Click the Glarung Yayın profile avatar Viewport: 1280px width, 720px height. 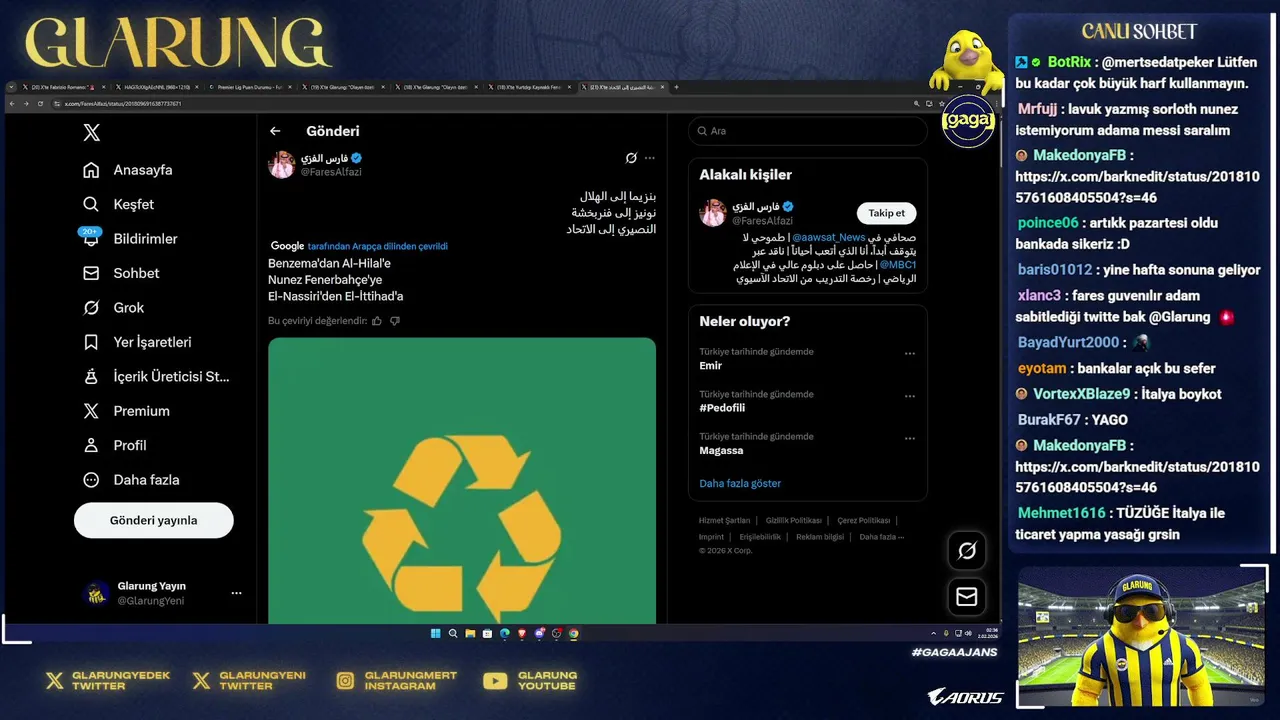96,593
